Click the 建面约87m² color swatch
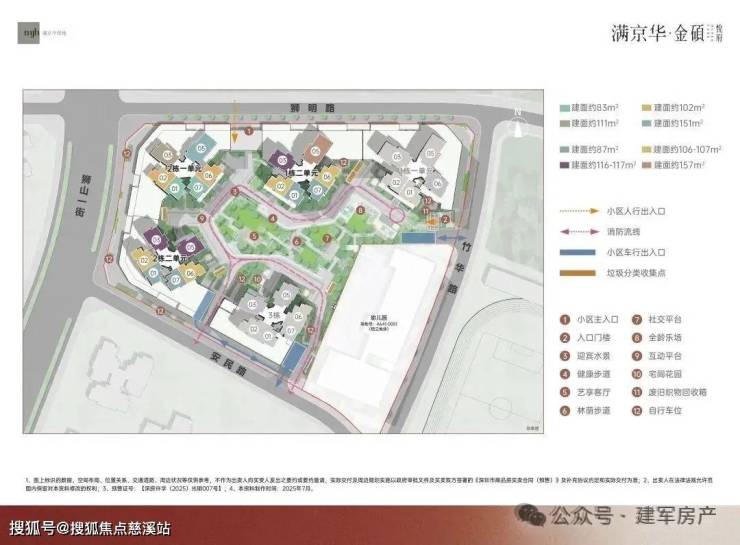 click(x=564, y=150)
